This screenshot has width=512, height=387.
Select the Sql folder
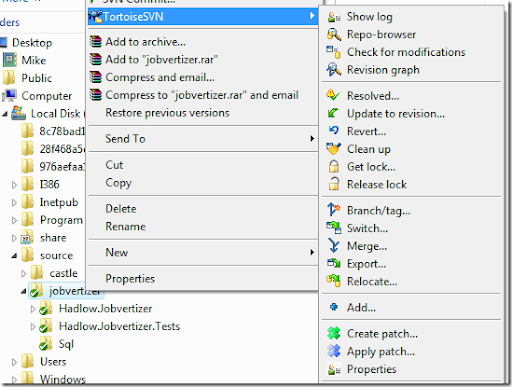[x=66, y=344]
